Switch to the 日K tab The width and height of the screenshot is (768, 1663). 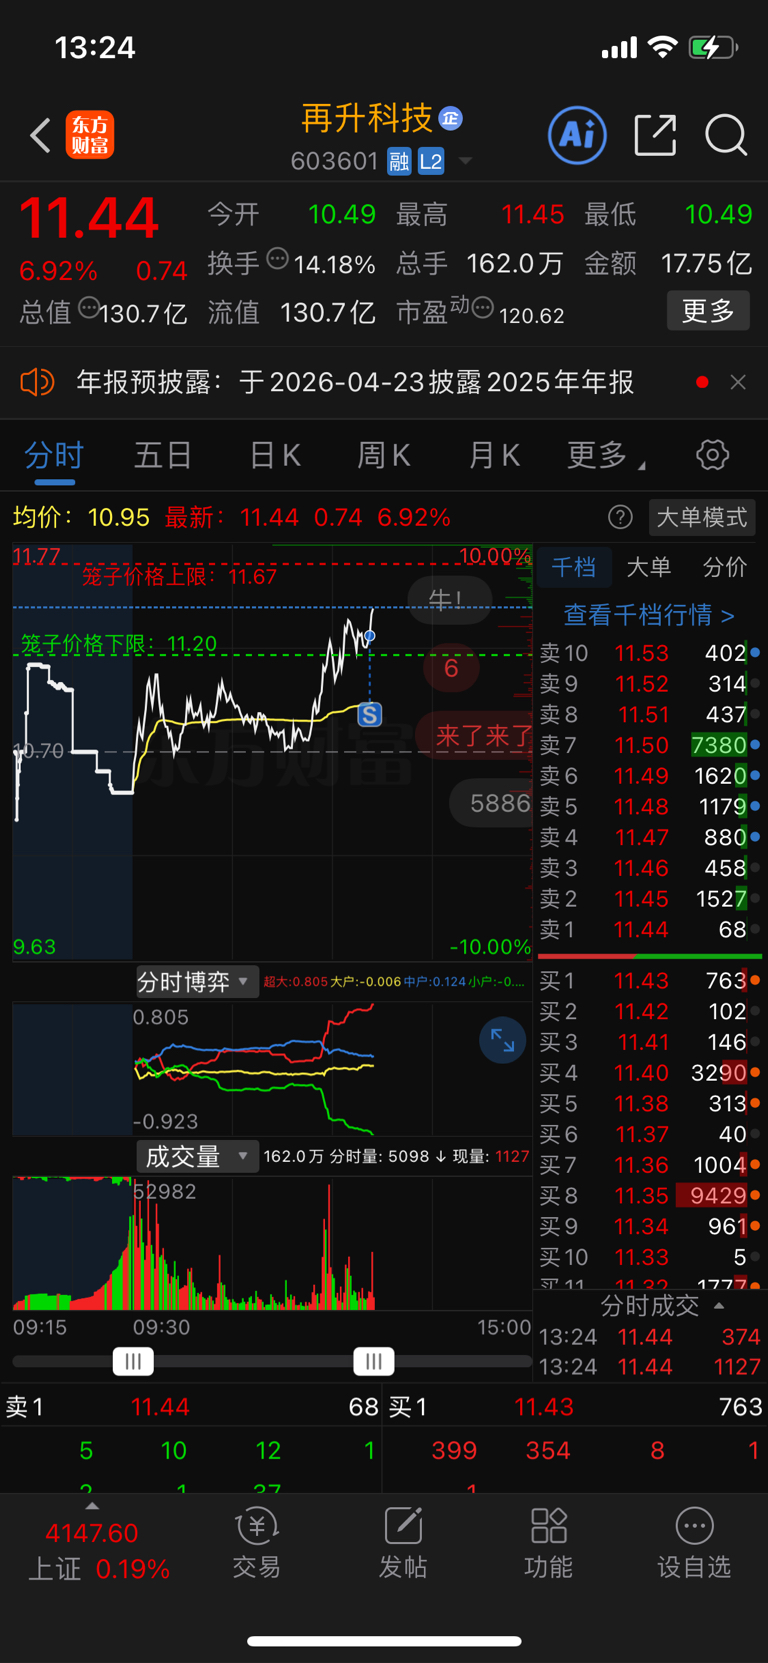point(274,456)
